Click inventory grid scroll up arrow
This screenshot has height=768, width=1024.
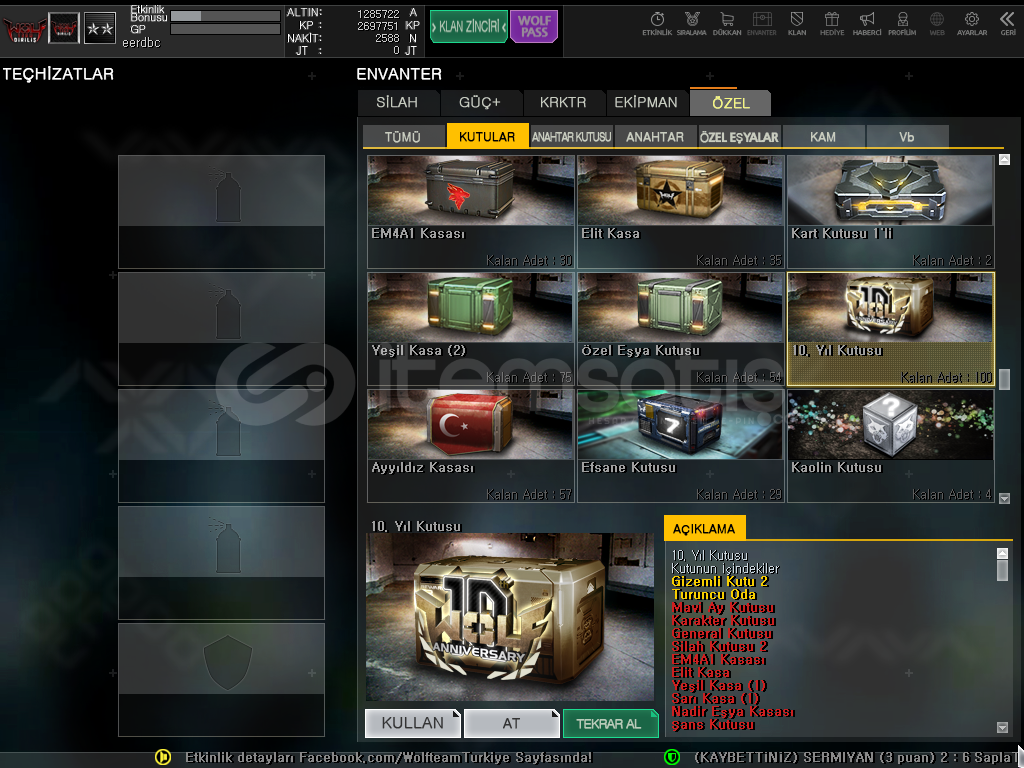click(x=1004, y=159)
